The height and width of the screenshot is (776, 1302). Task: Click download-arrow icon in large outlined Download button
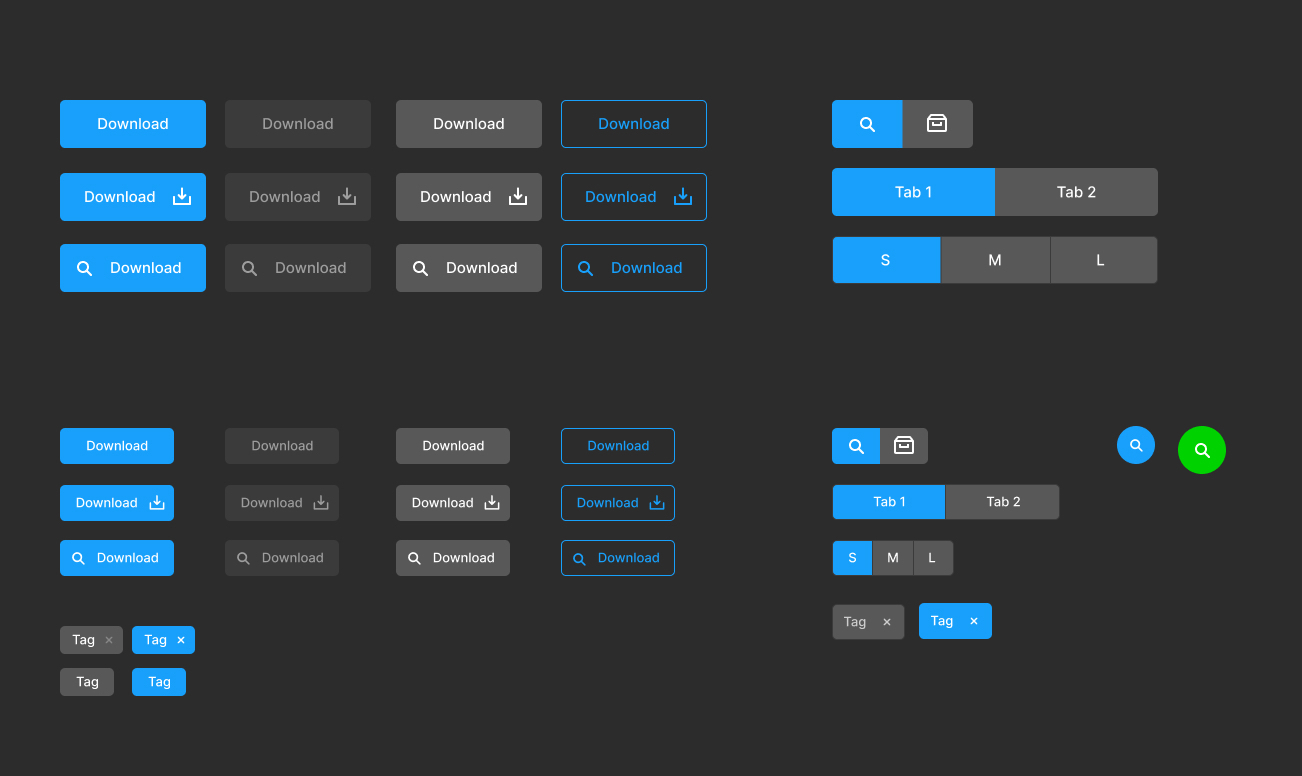click(x=683, y=196)
